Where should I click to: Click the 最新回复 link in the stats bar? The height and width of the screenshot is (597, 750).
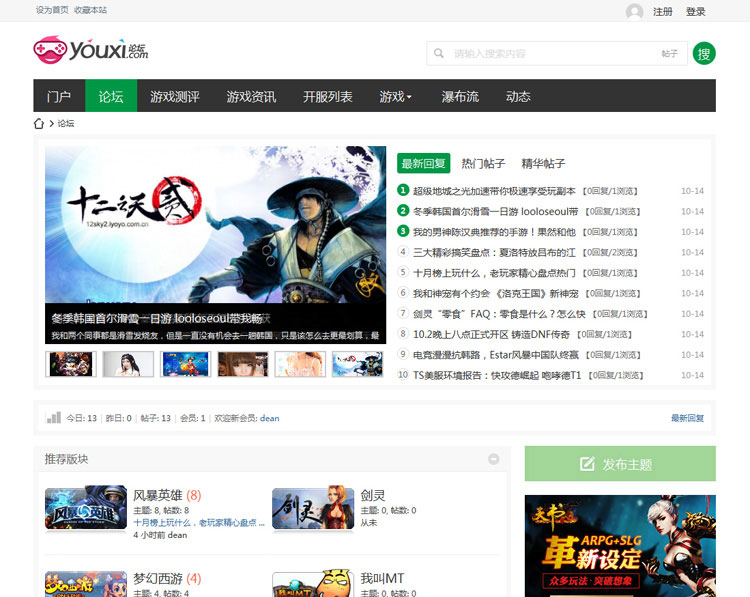(687, 418)
